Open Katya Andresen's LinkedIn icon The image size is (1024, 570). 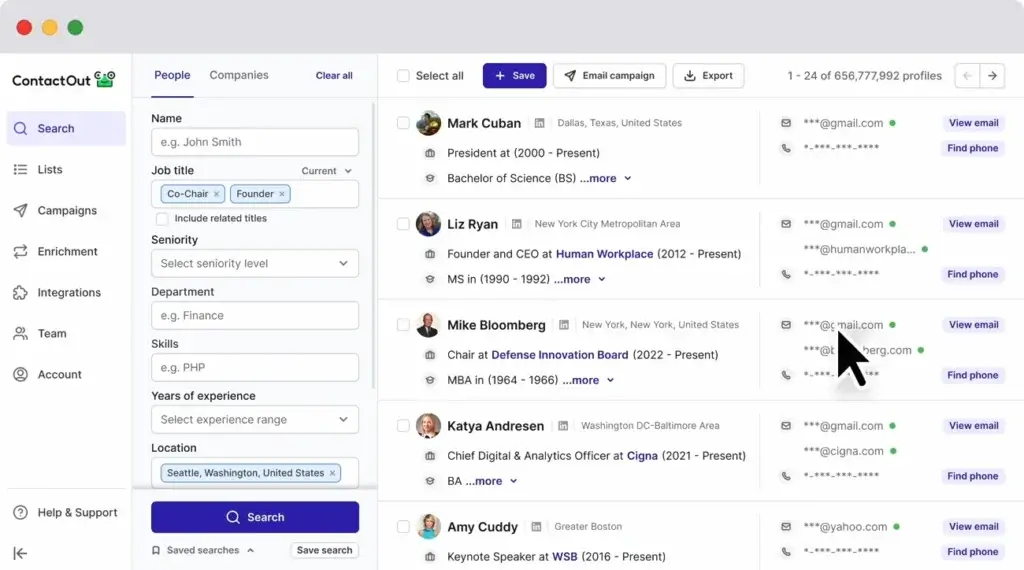pyautogui.click(x=563, y=426)
